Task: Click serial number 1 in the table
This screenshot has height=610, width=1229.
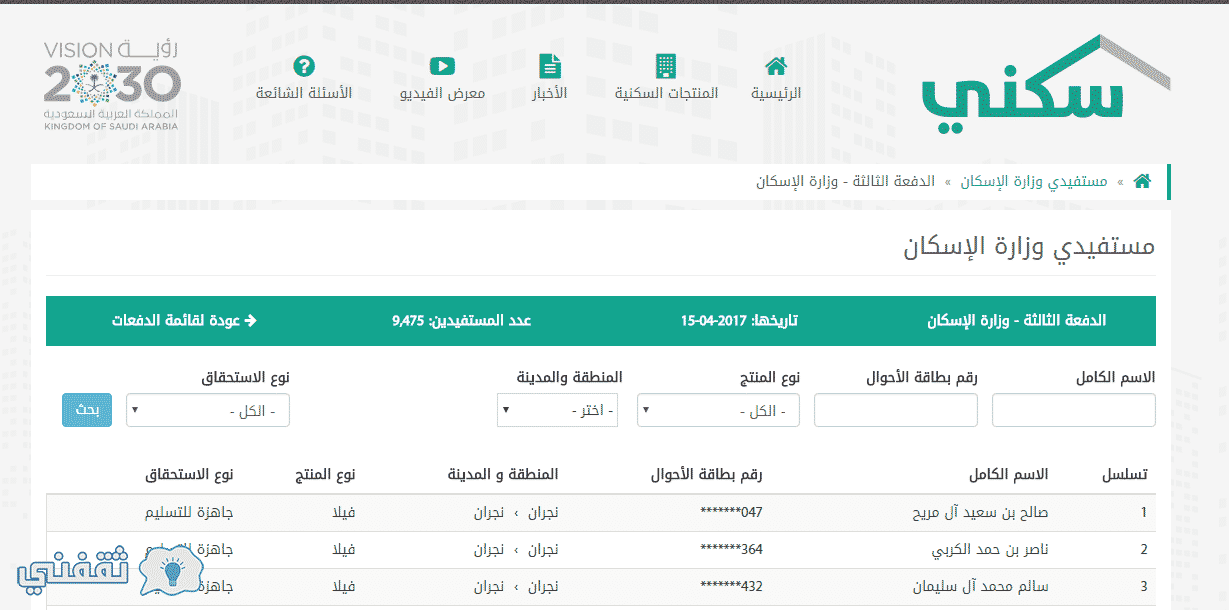Action: [x=1144, y=512]
